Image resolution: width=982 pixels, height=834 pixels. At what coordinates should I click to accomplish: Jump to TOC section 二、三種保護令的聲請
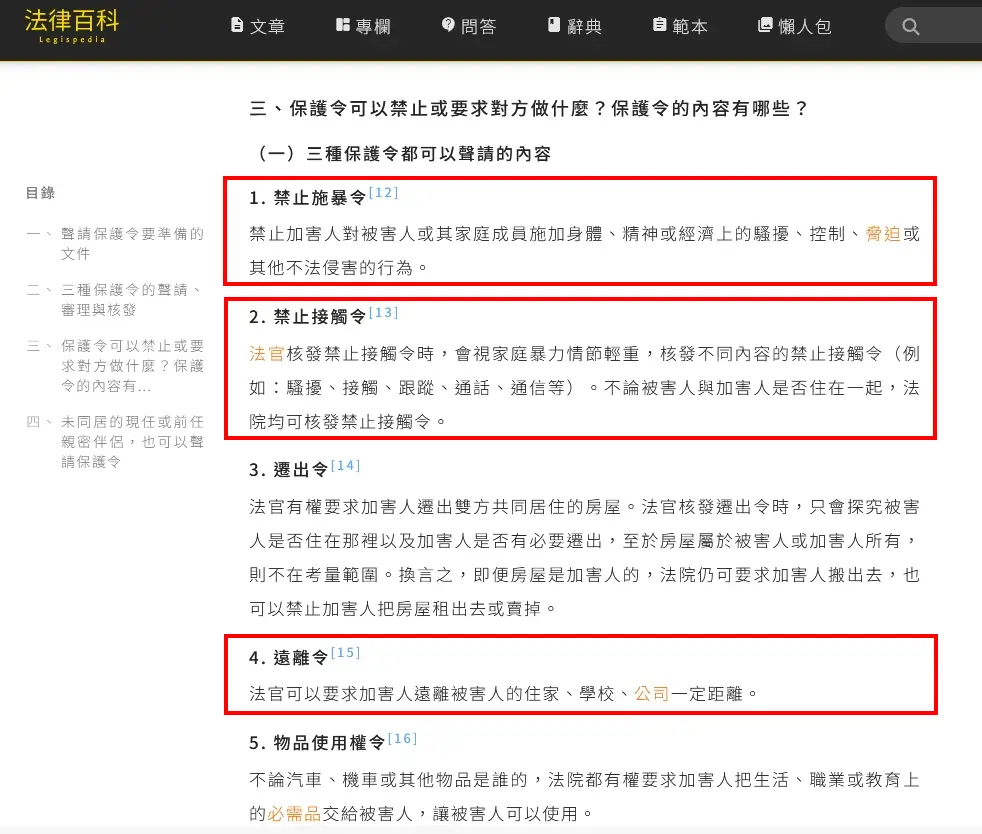(x=131, y=299)
